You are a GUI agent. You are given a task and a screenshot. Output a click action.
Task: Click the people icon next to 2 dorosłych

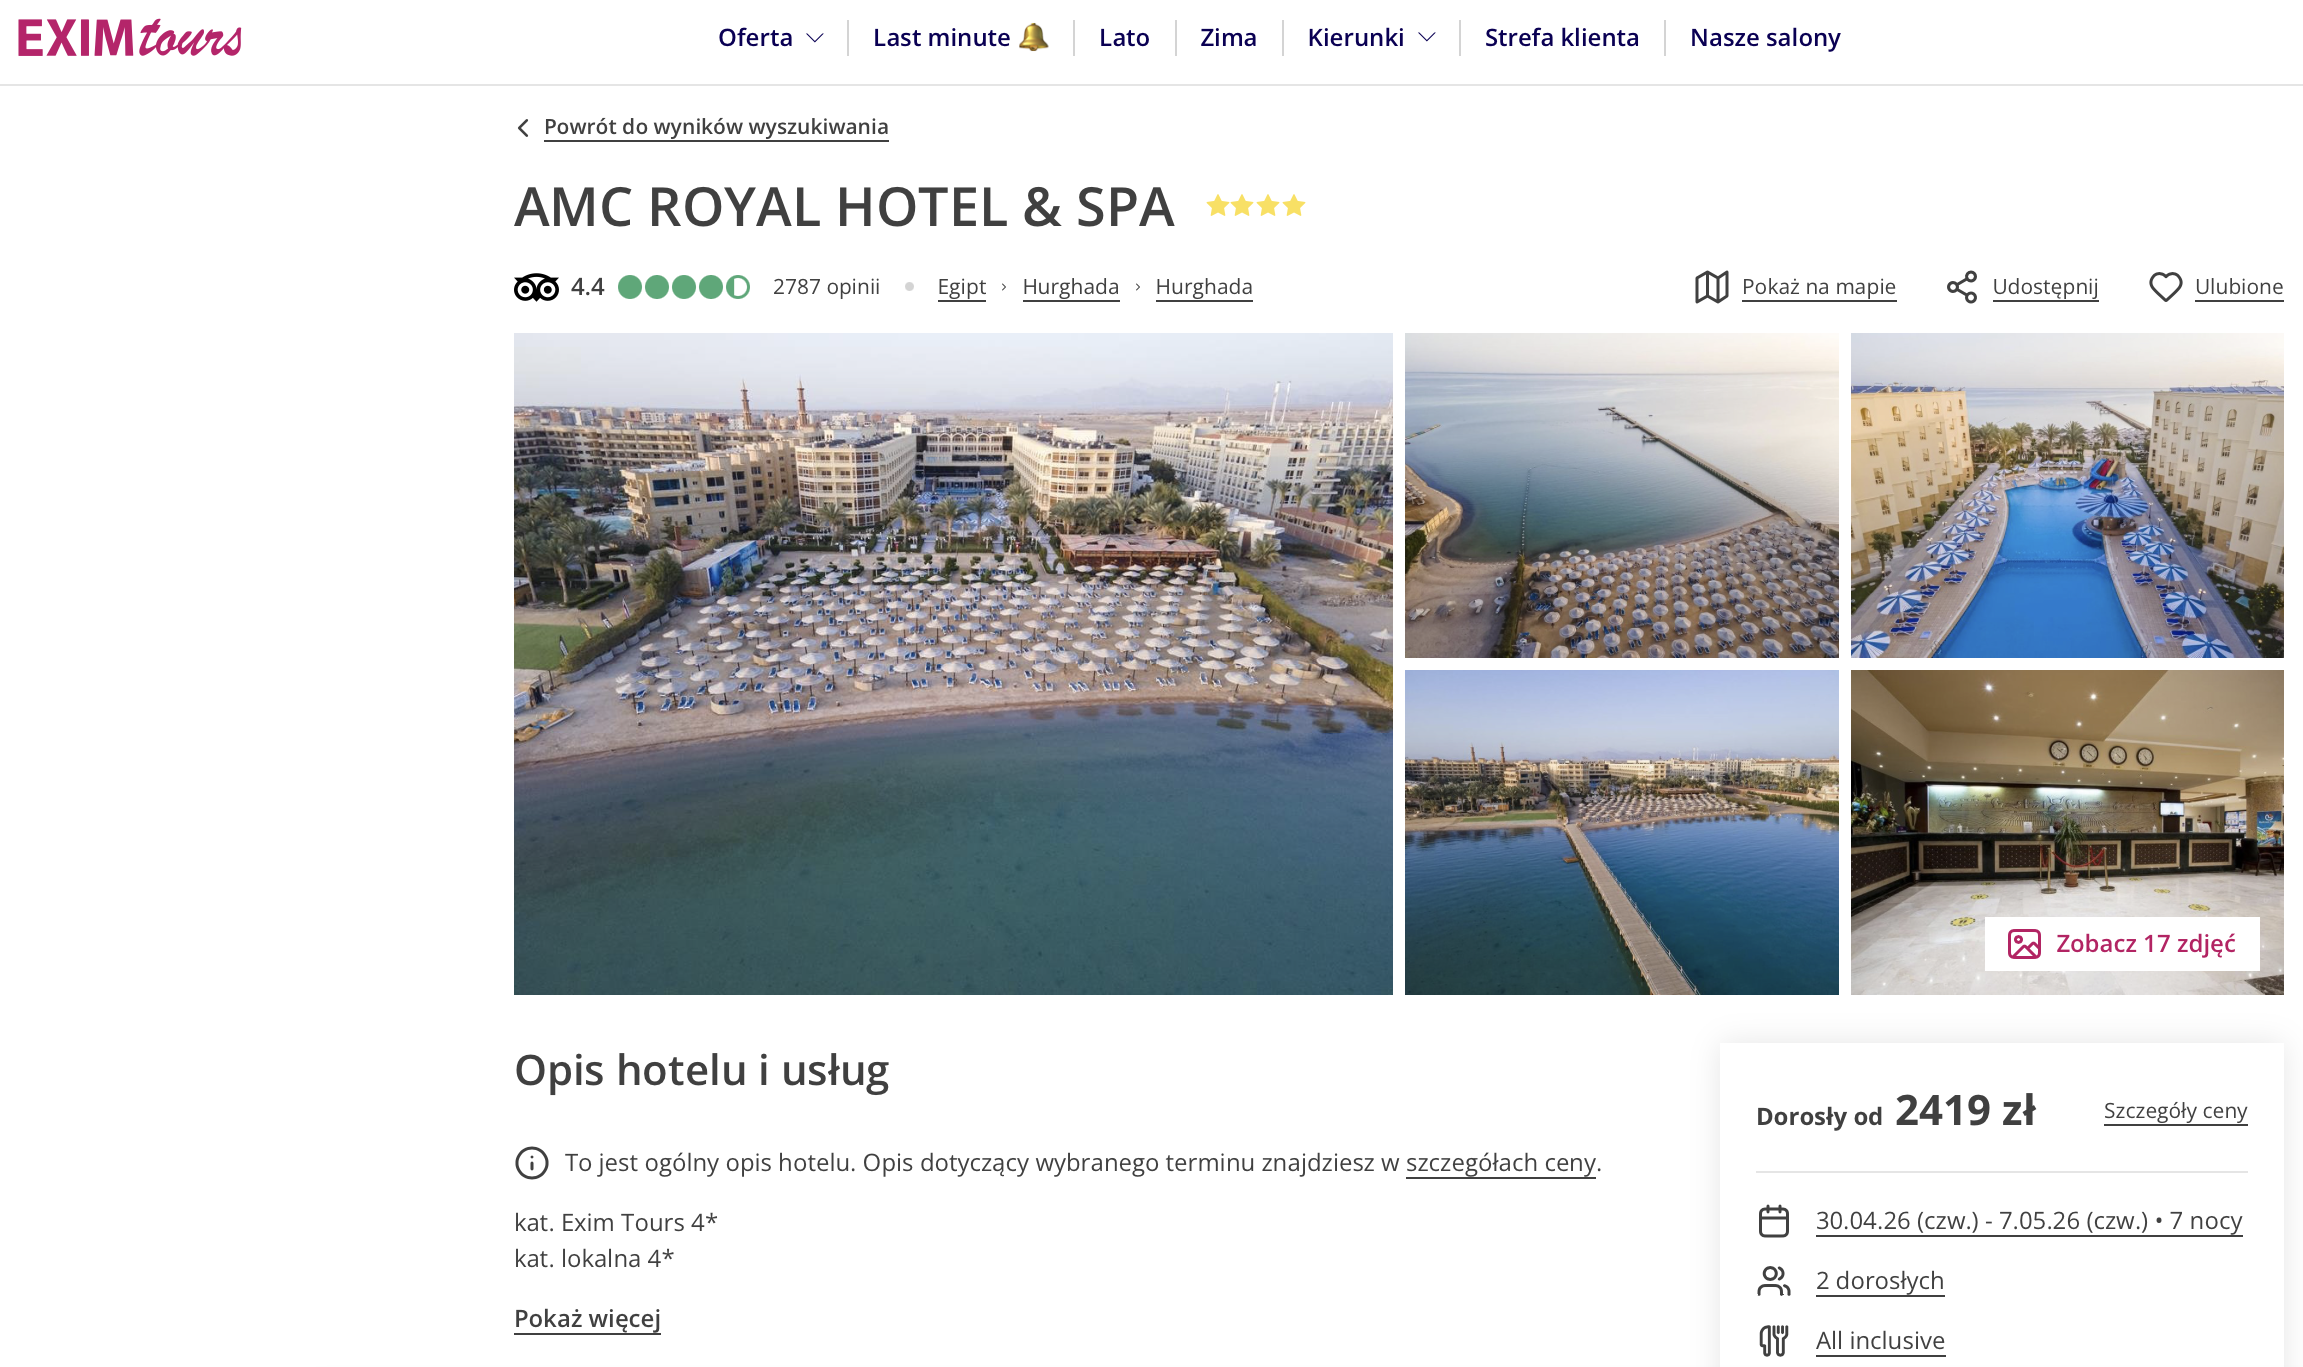tap(1773, 1281)
